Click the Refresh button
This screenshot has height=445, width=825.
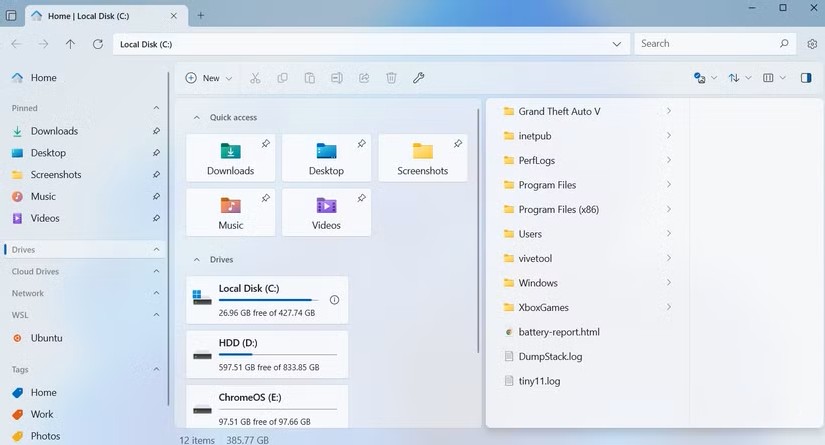[x=98, y=44]
